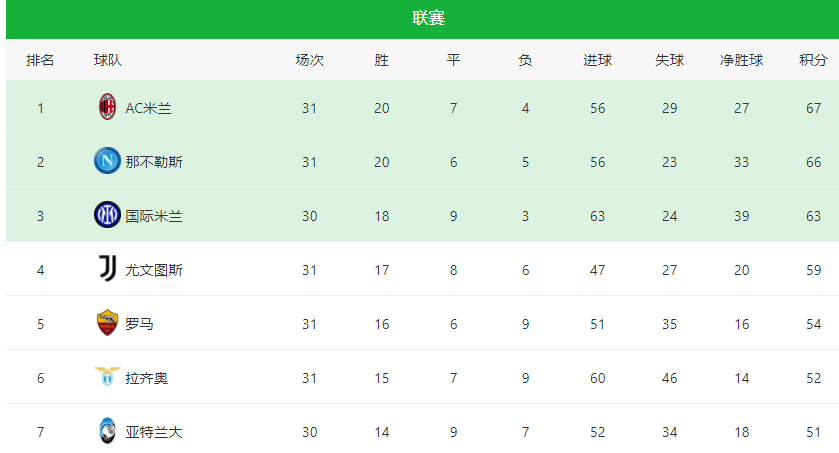Click the 净胜球 column header
Screen dimensions: 839x453
coord(742,60)
